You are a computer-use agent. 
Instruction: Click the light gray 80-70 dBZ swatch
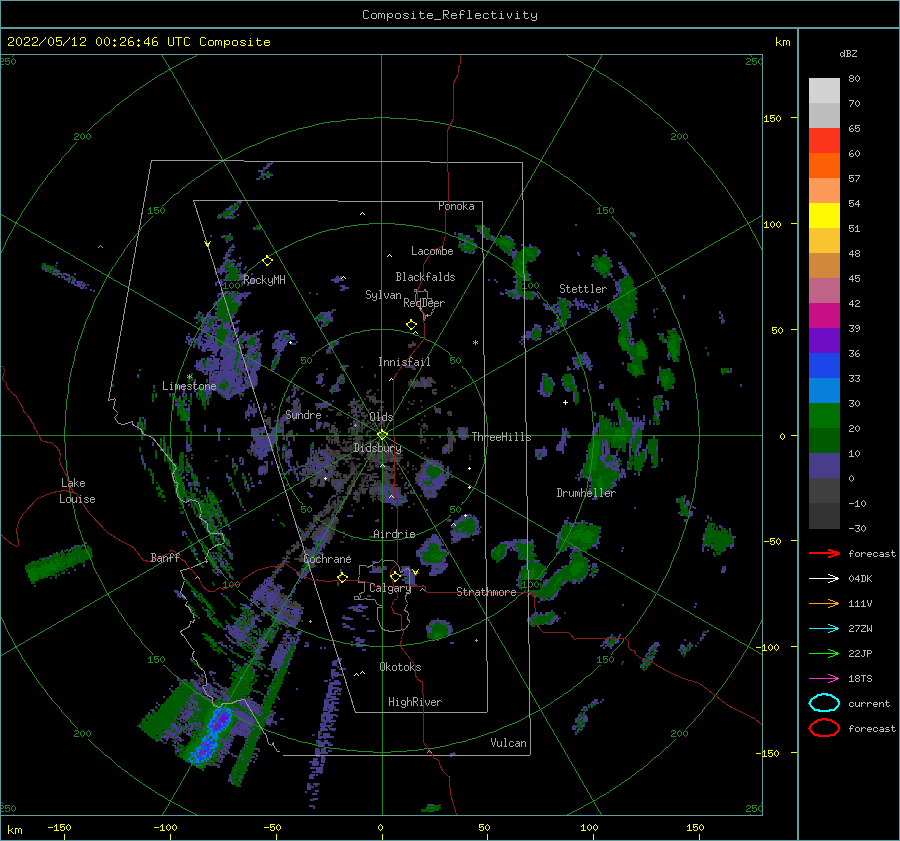(824, 91)
